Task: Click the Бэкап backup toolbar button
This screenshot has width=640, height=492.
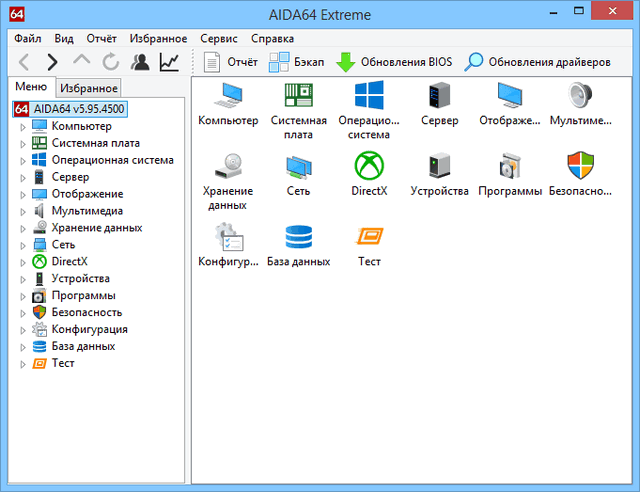Action: pyautogui.click(x=296, y=62)
